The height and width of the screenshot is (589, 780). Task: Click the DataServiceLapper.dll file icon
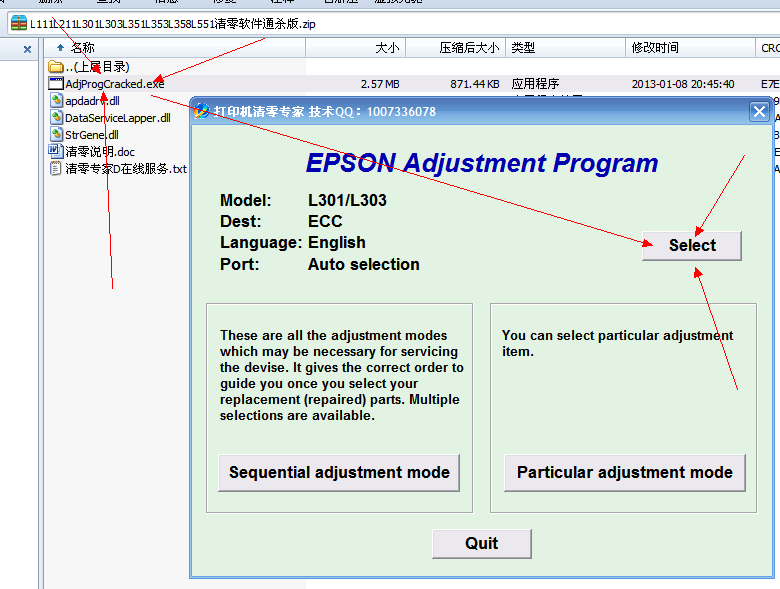(56, 118)
